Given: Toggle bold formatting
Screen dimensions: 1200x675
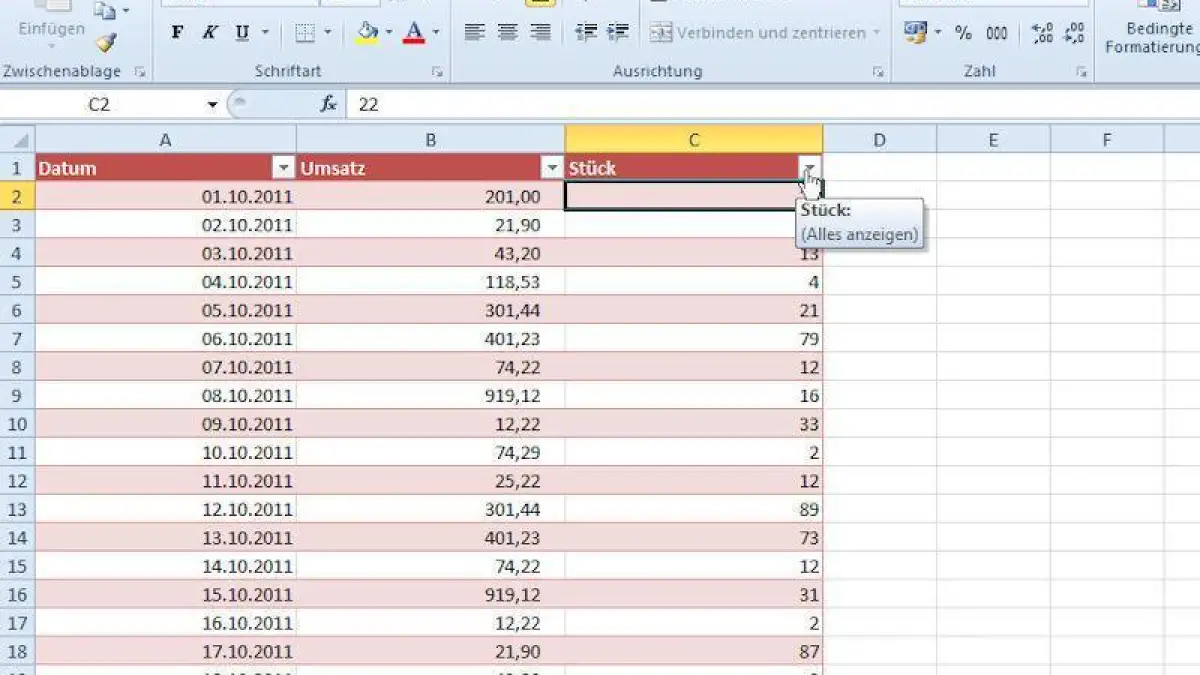Looking at the screenshot, I should pyautogui.click(x=178, y=32).
